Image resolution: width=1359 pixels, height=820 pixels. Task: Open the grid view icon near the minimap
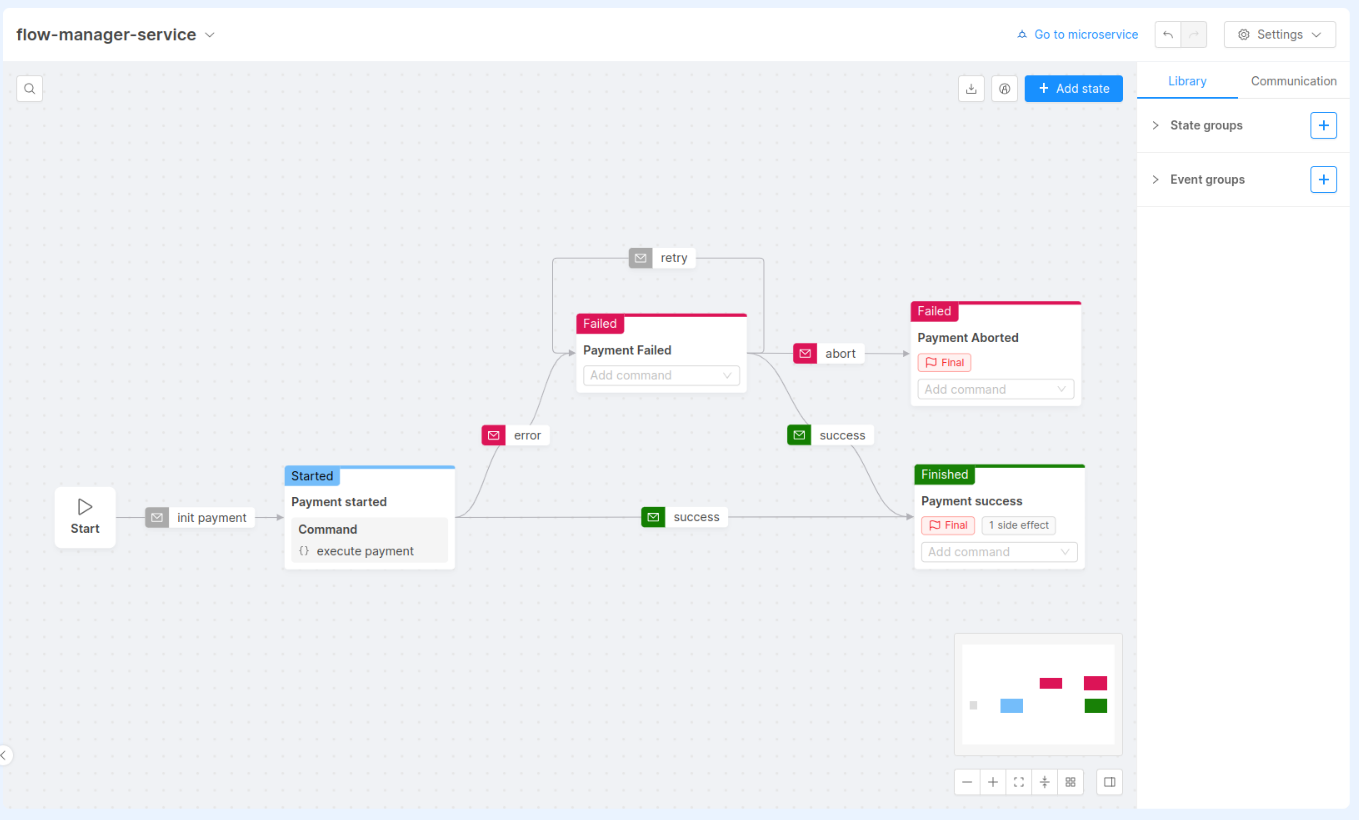click(1070, 781)
